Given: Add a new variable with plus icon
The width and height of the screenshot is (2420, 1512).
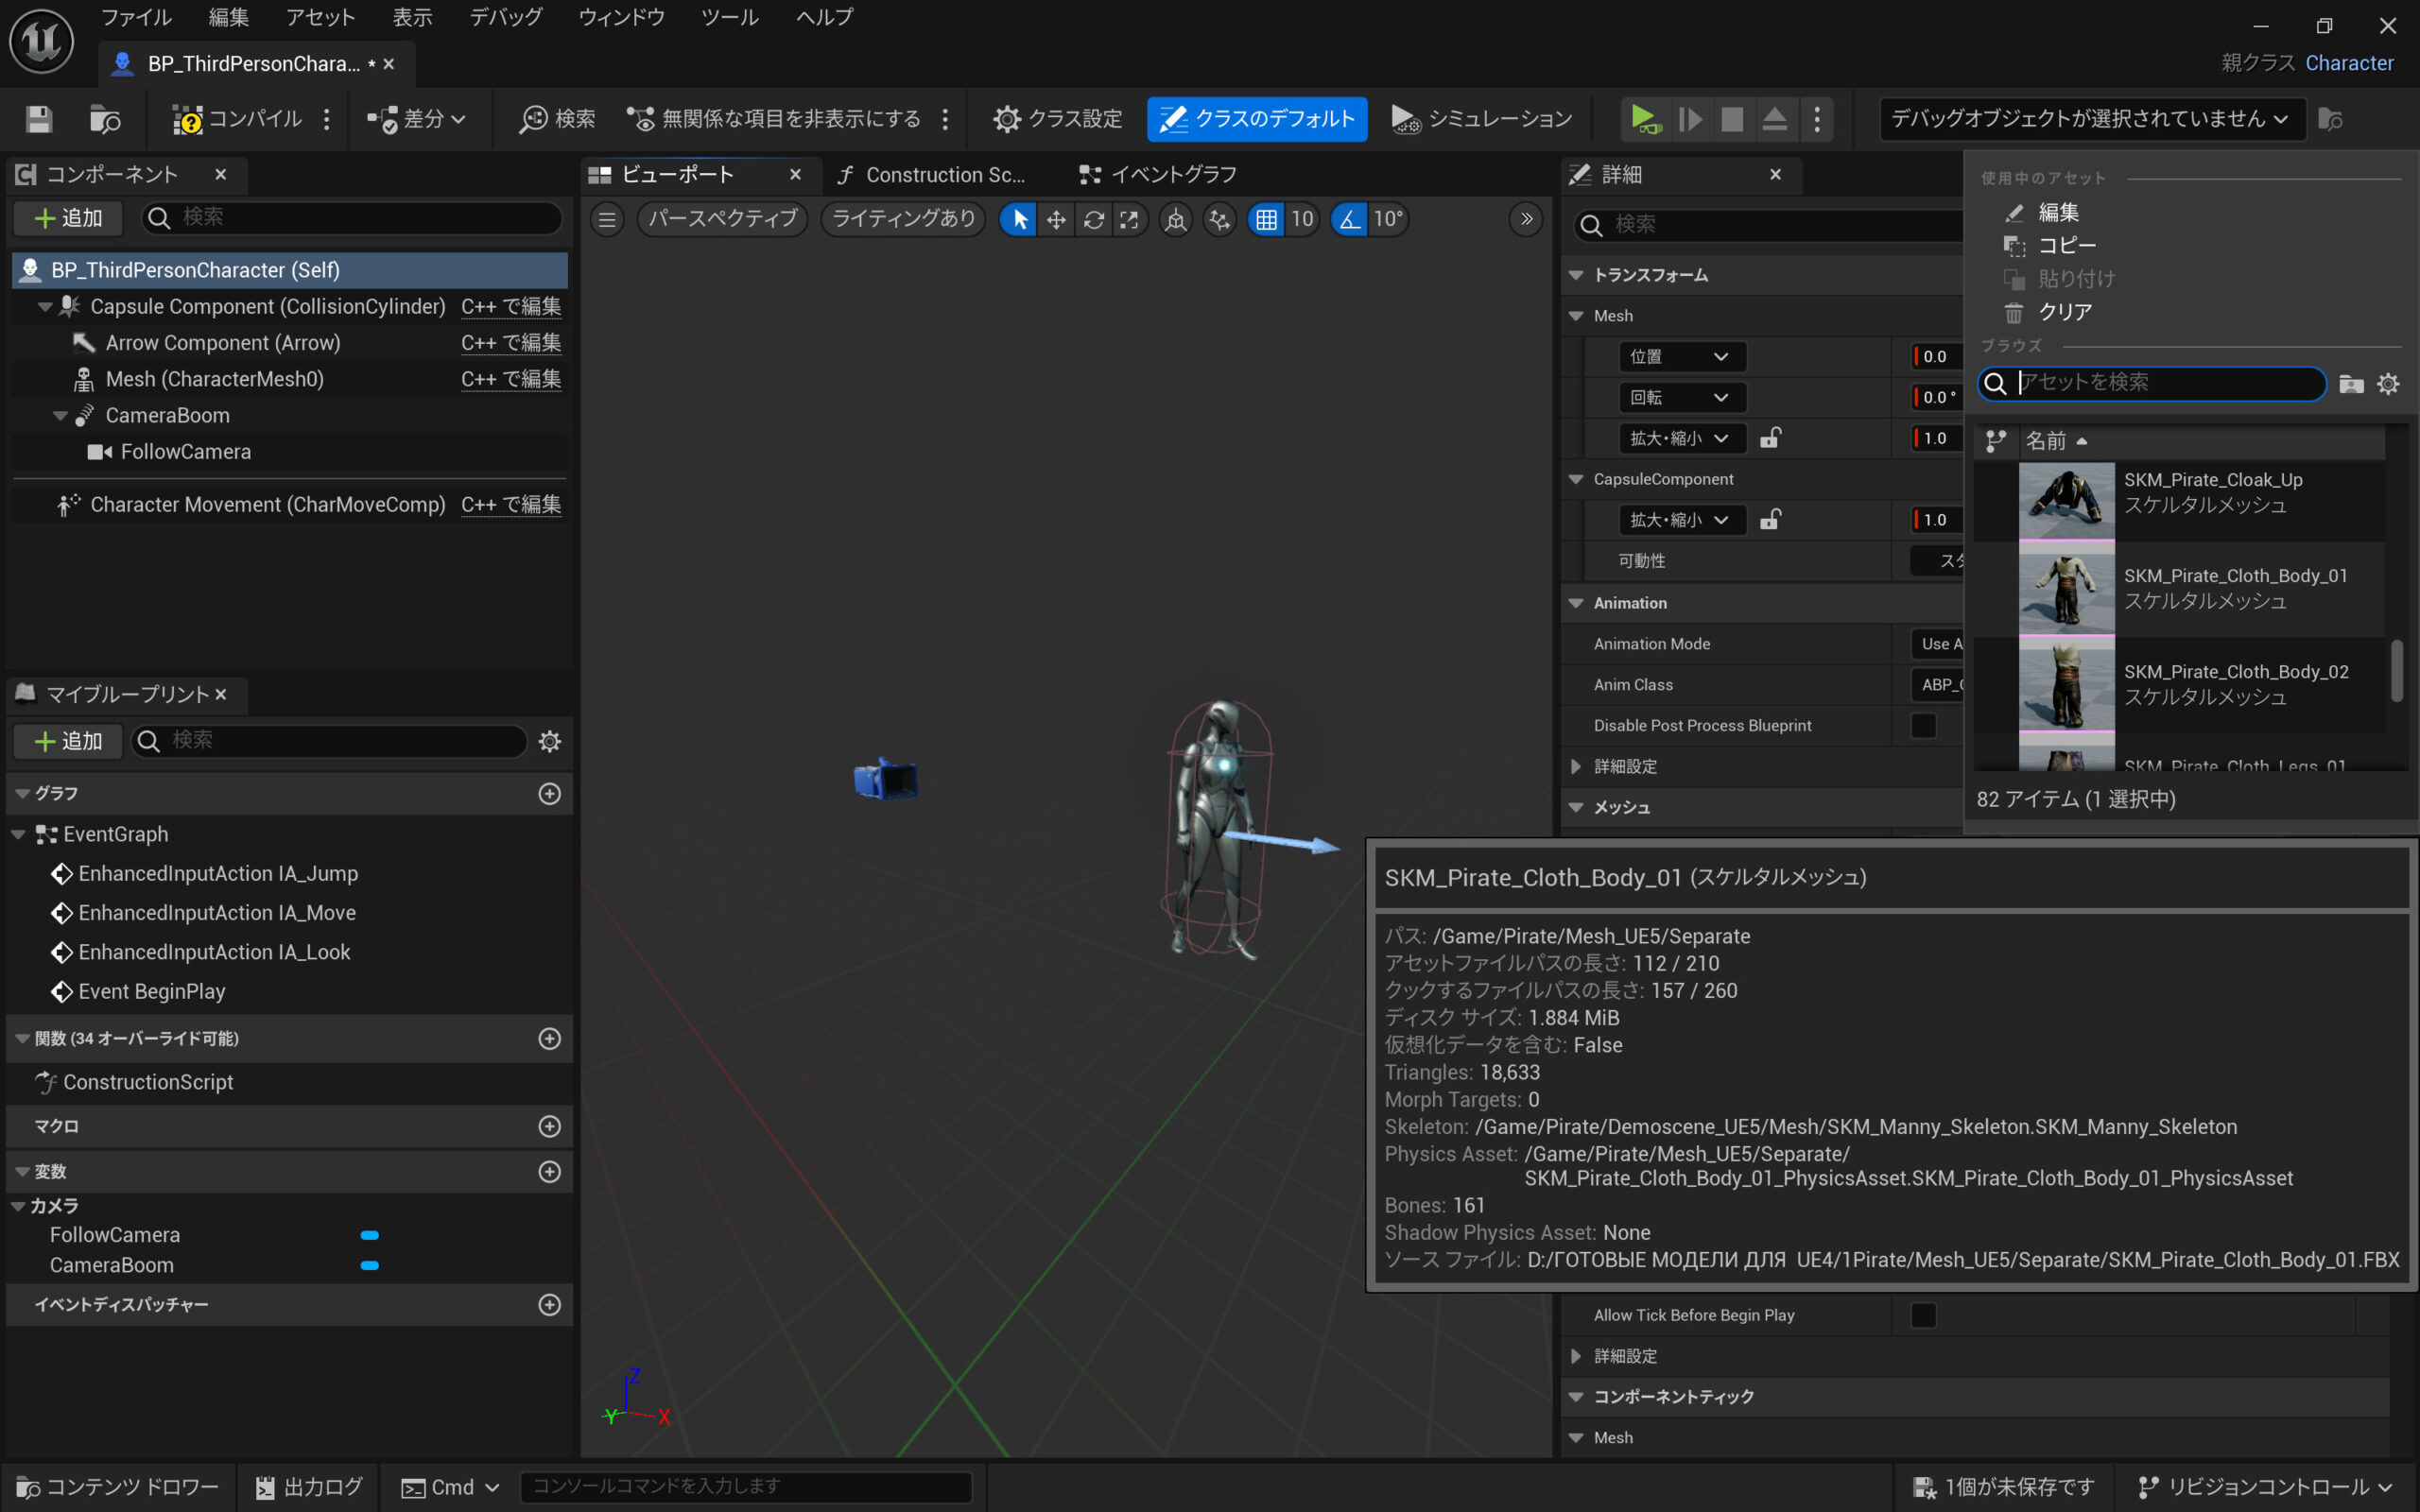Looking at the screenshot, I should pyautogui.click(x=549, y=1171).
